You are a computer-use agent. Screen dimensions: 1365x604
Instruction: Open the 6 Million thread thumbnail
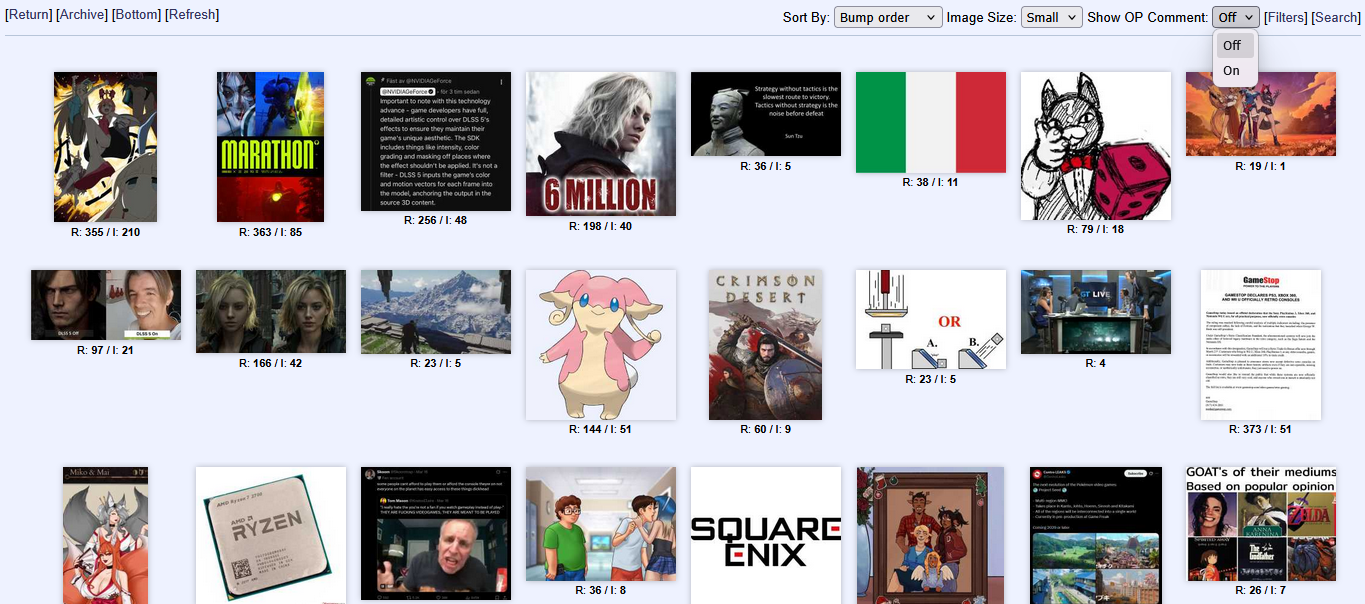click(601, 144)
